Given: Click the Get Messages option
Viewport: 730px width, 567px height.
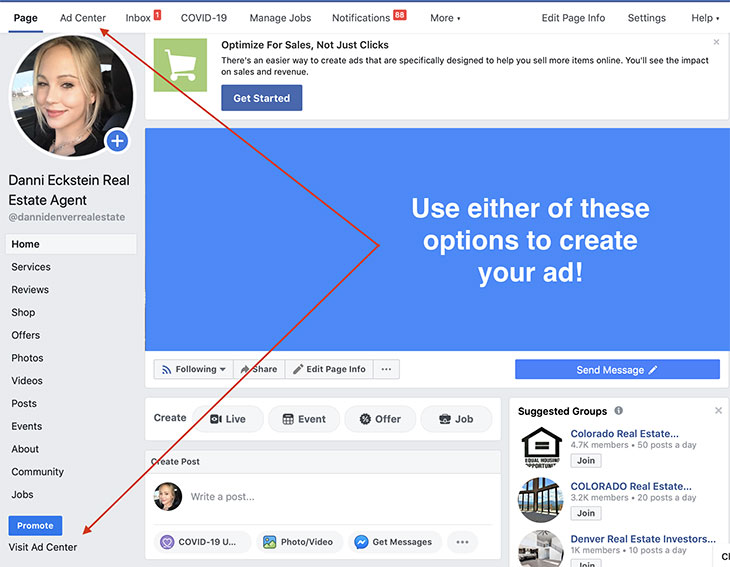Looking at the screenshot, I should coord(394,542).
